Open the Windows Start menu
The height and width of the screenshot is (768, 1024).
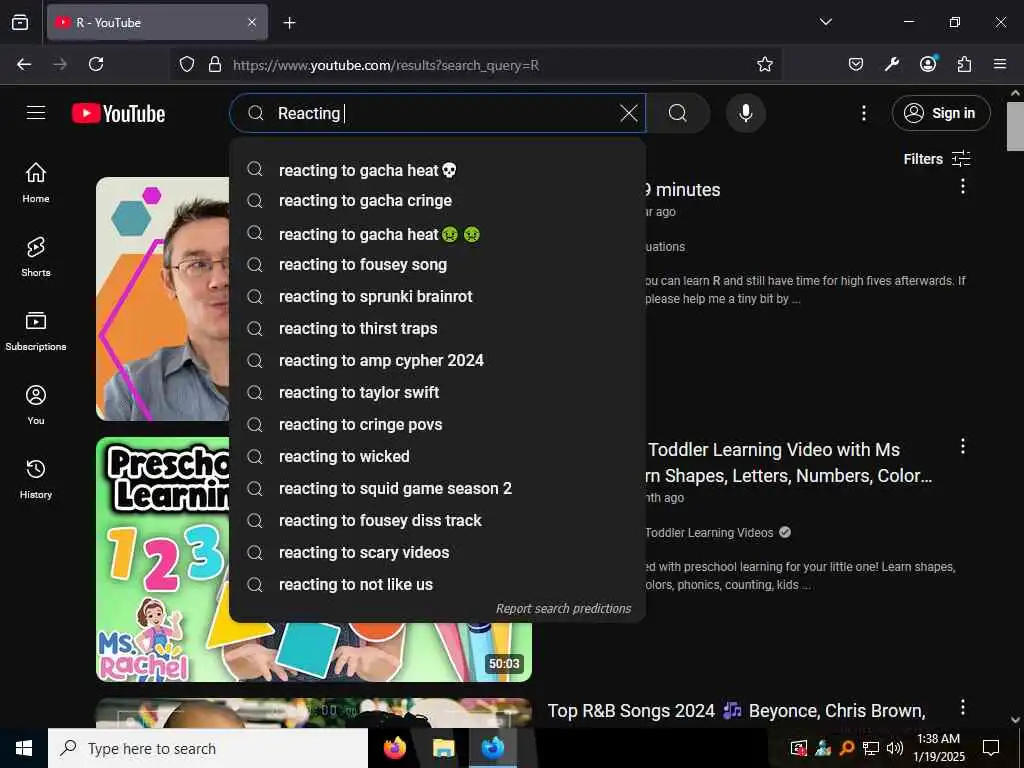pyautogui.click(x=24, y=748)
